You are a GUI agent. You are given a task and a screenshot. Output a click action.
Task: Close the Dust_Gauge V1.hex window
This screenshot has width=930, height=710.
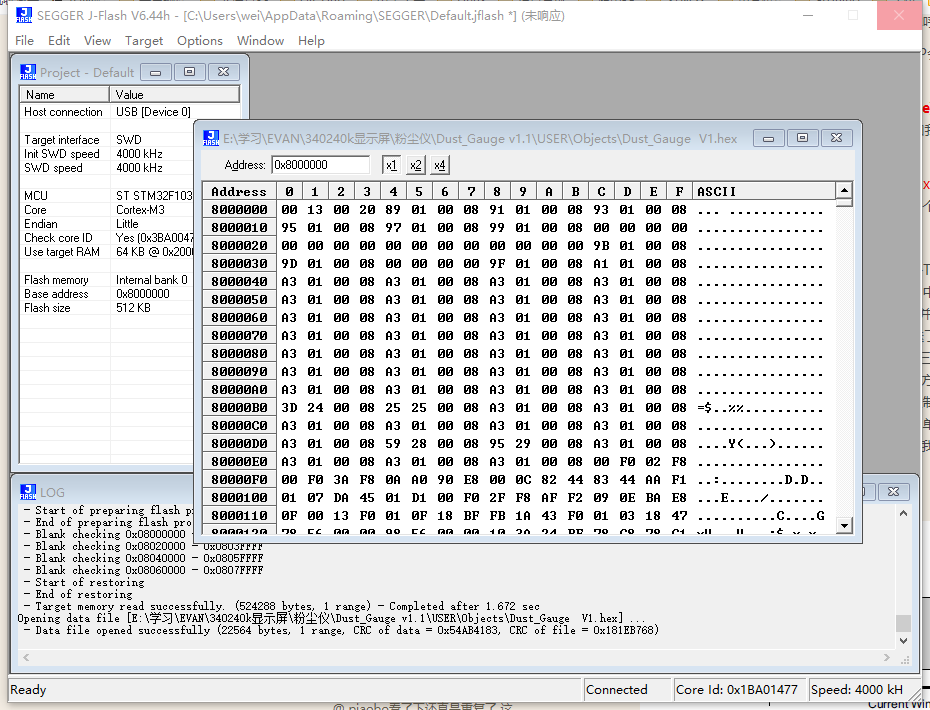click(836, 138)
